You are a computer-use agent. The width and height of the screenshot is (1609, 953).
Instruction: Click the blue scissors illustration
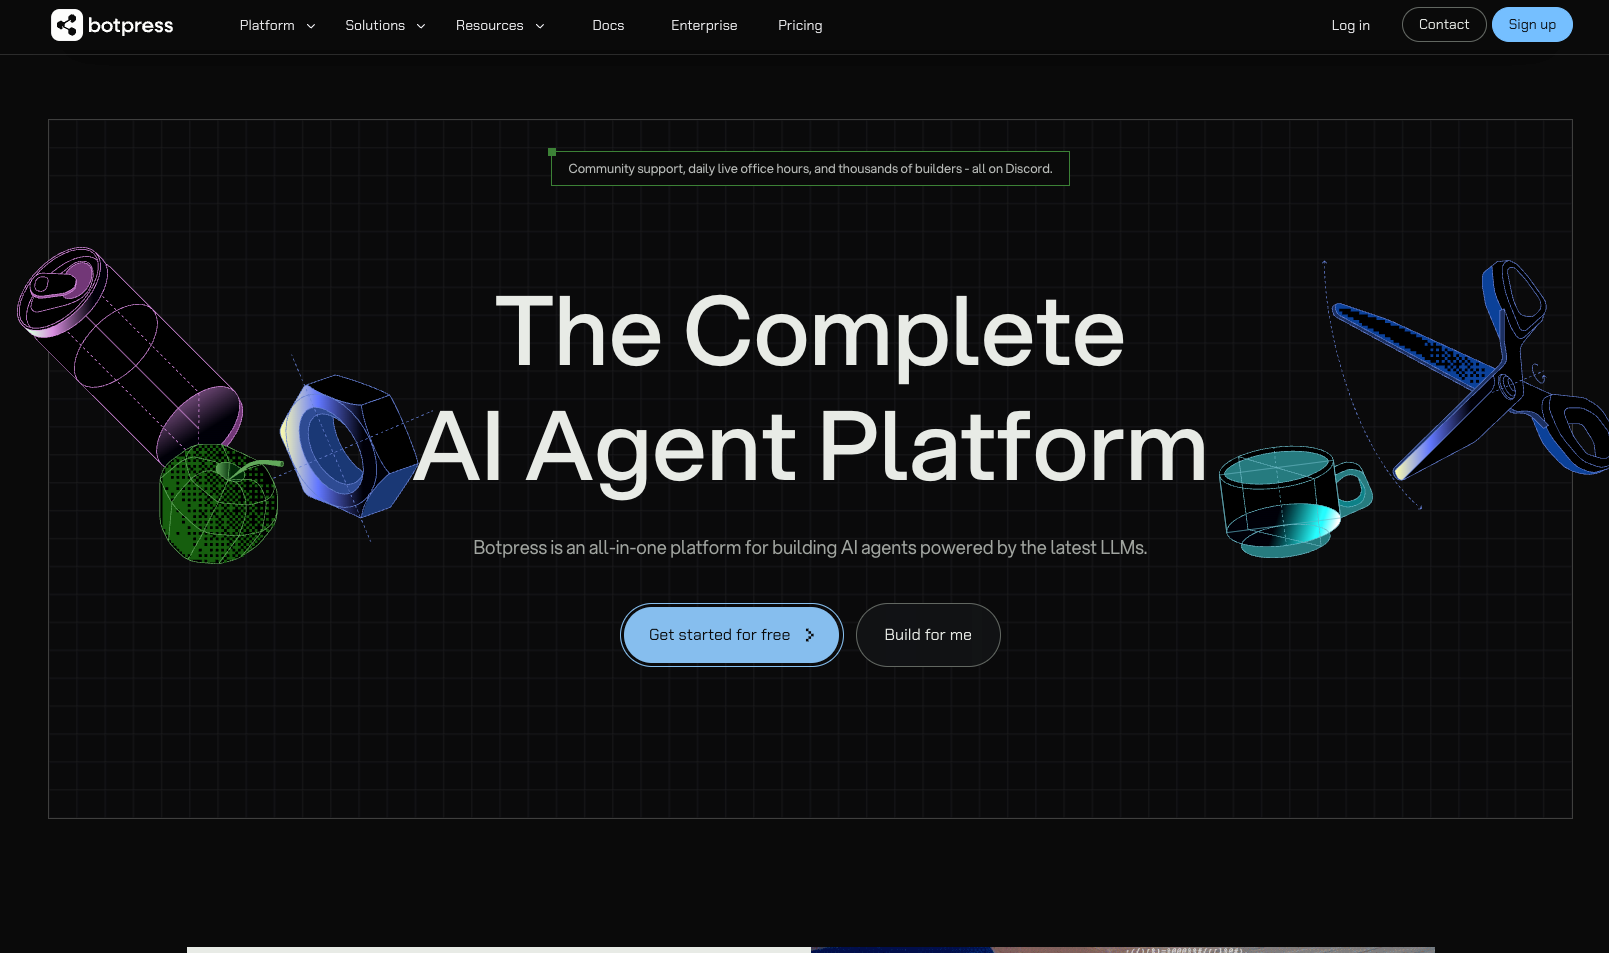click(1470, 370)
